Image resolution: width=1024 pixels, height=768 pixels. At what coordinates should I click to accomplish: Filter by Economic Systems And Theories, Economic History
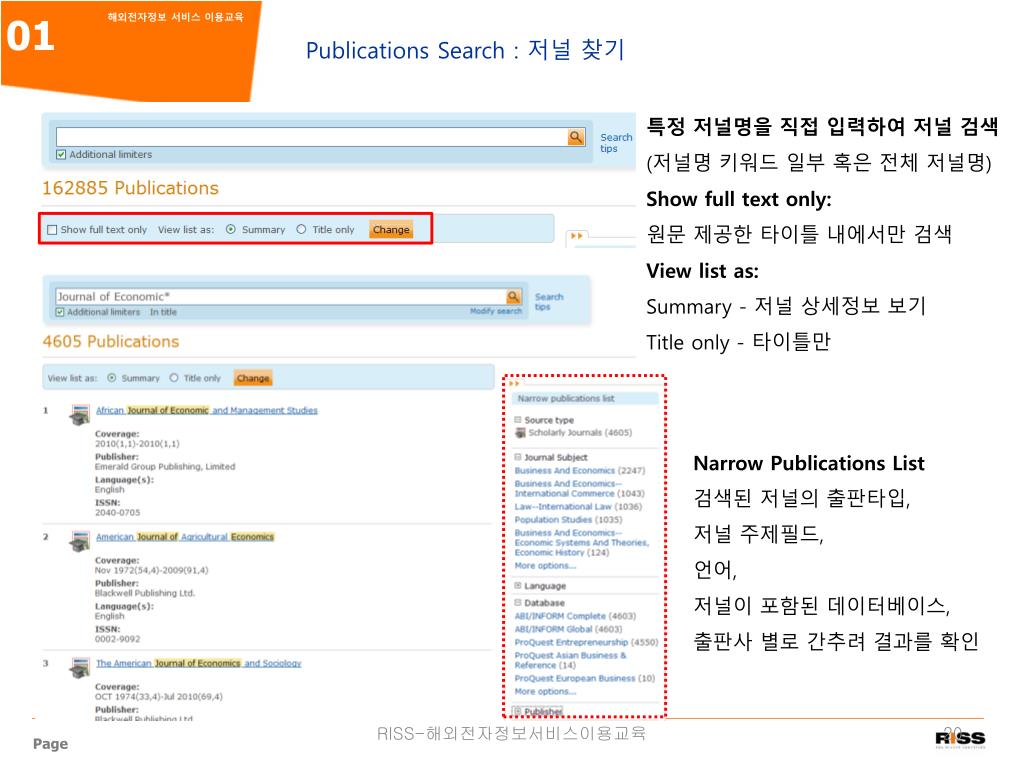pyautogui.click(x=581, y=543)
